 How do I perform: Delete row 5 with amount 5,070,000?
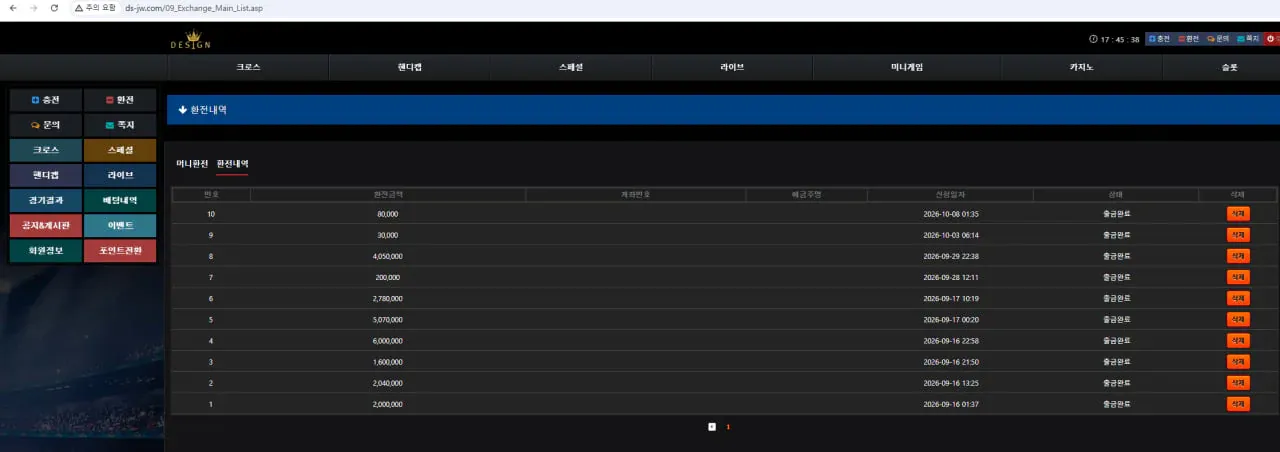[1238, 319]
